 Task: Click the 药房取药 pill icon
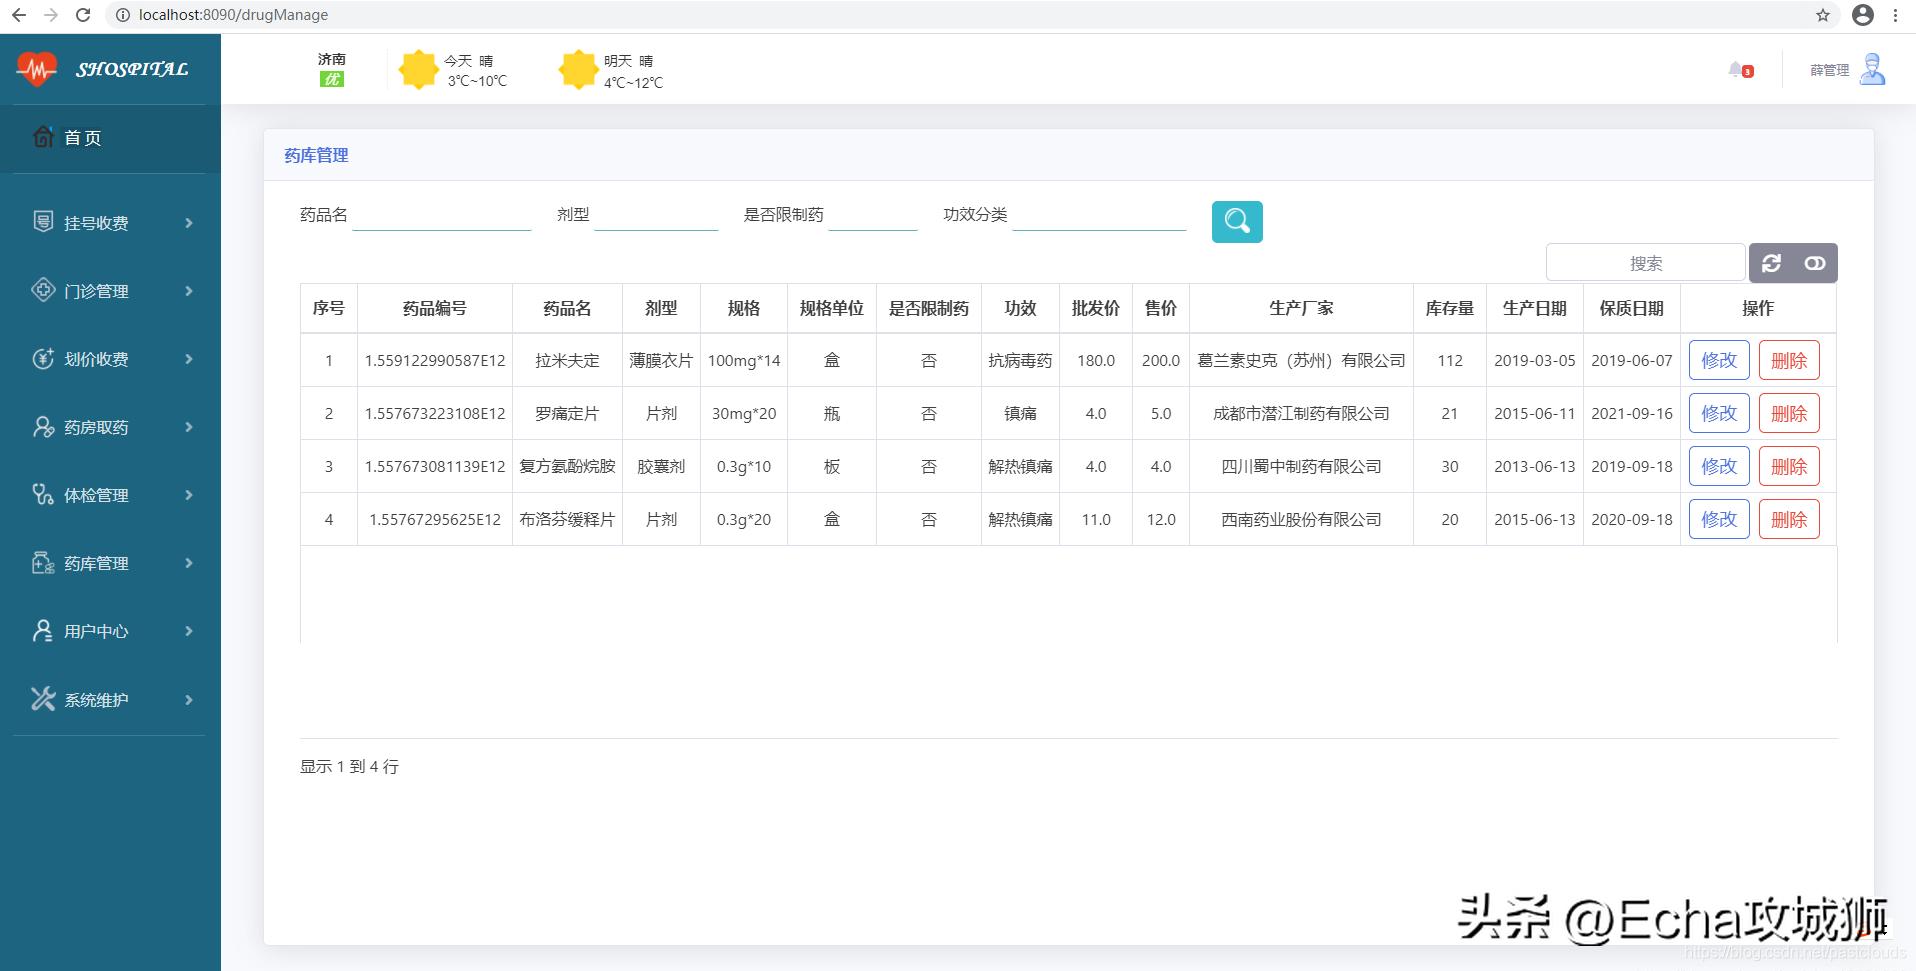43,426
